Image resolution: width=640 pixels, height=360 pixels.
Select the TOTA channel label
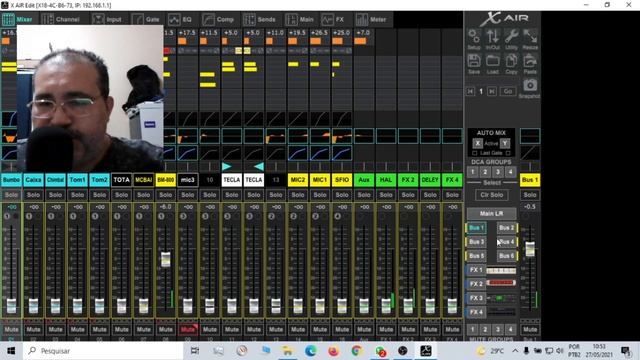[x=122, y=180]
